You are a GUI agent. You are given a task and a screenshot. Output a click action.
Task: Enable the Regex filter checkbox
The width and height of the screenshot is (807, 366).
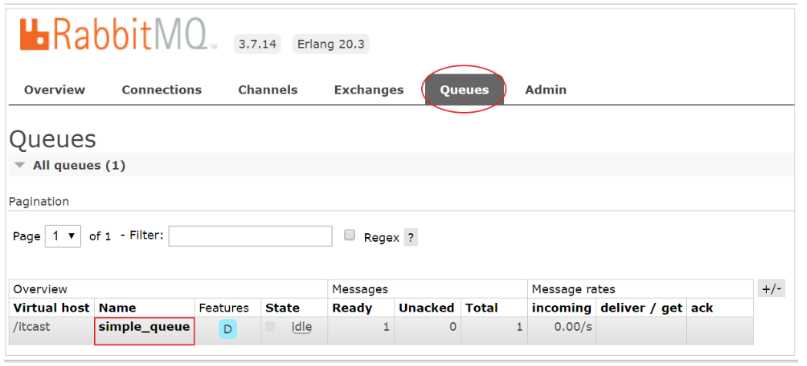349,236
